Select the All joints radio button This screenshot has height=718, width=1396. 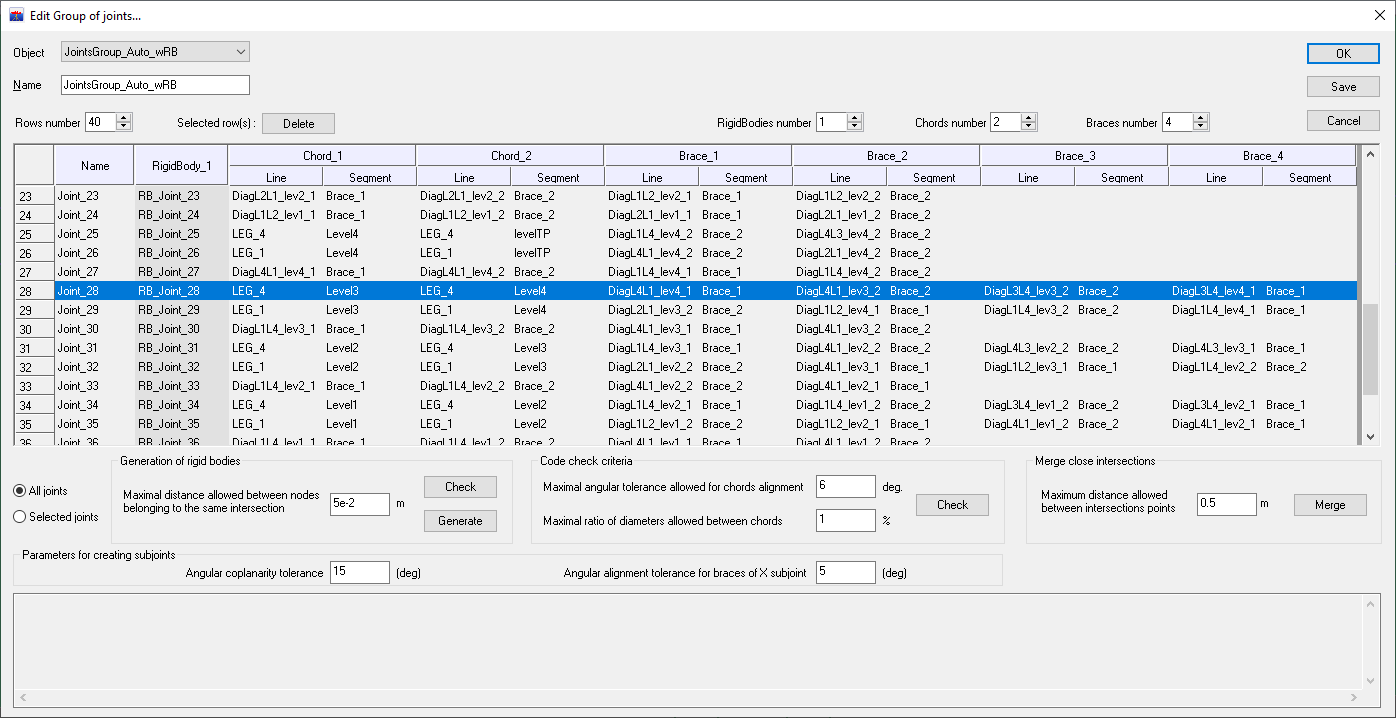[x=20, y=491]
